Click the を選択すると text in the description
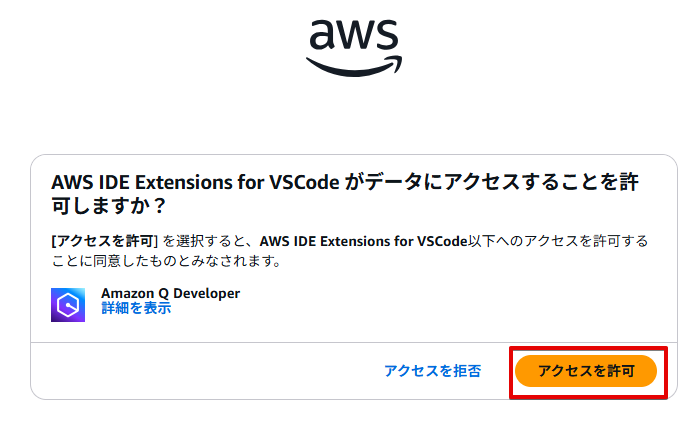The image size is (698, 426). [209, 241]
